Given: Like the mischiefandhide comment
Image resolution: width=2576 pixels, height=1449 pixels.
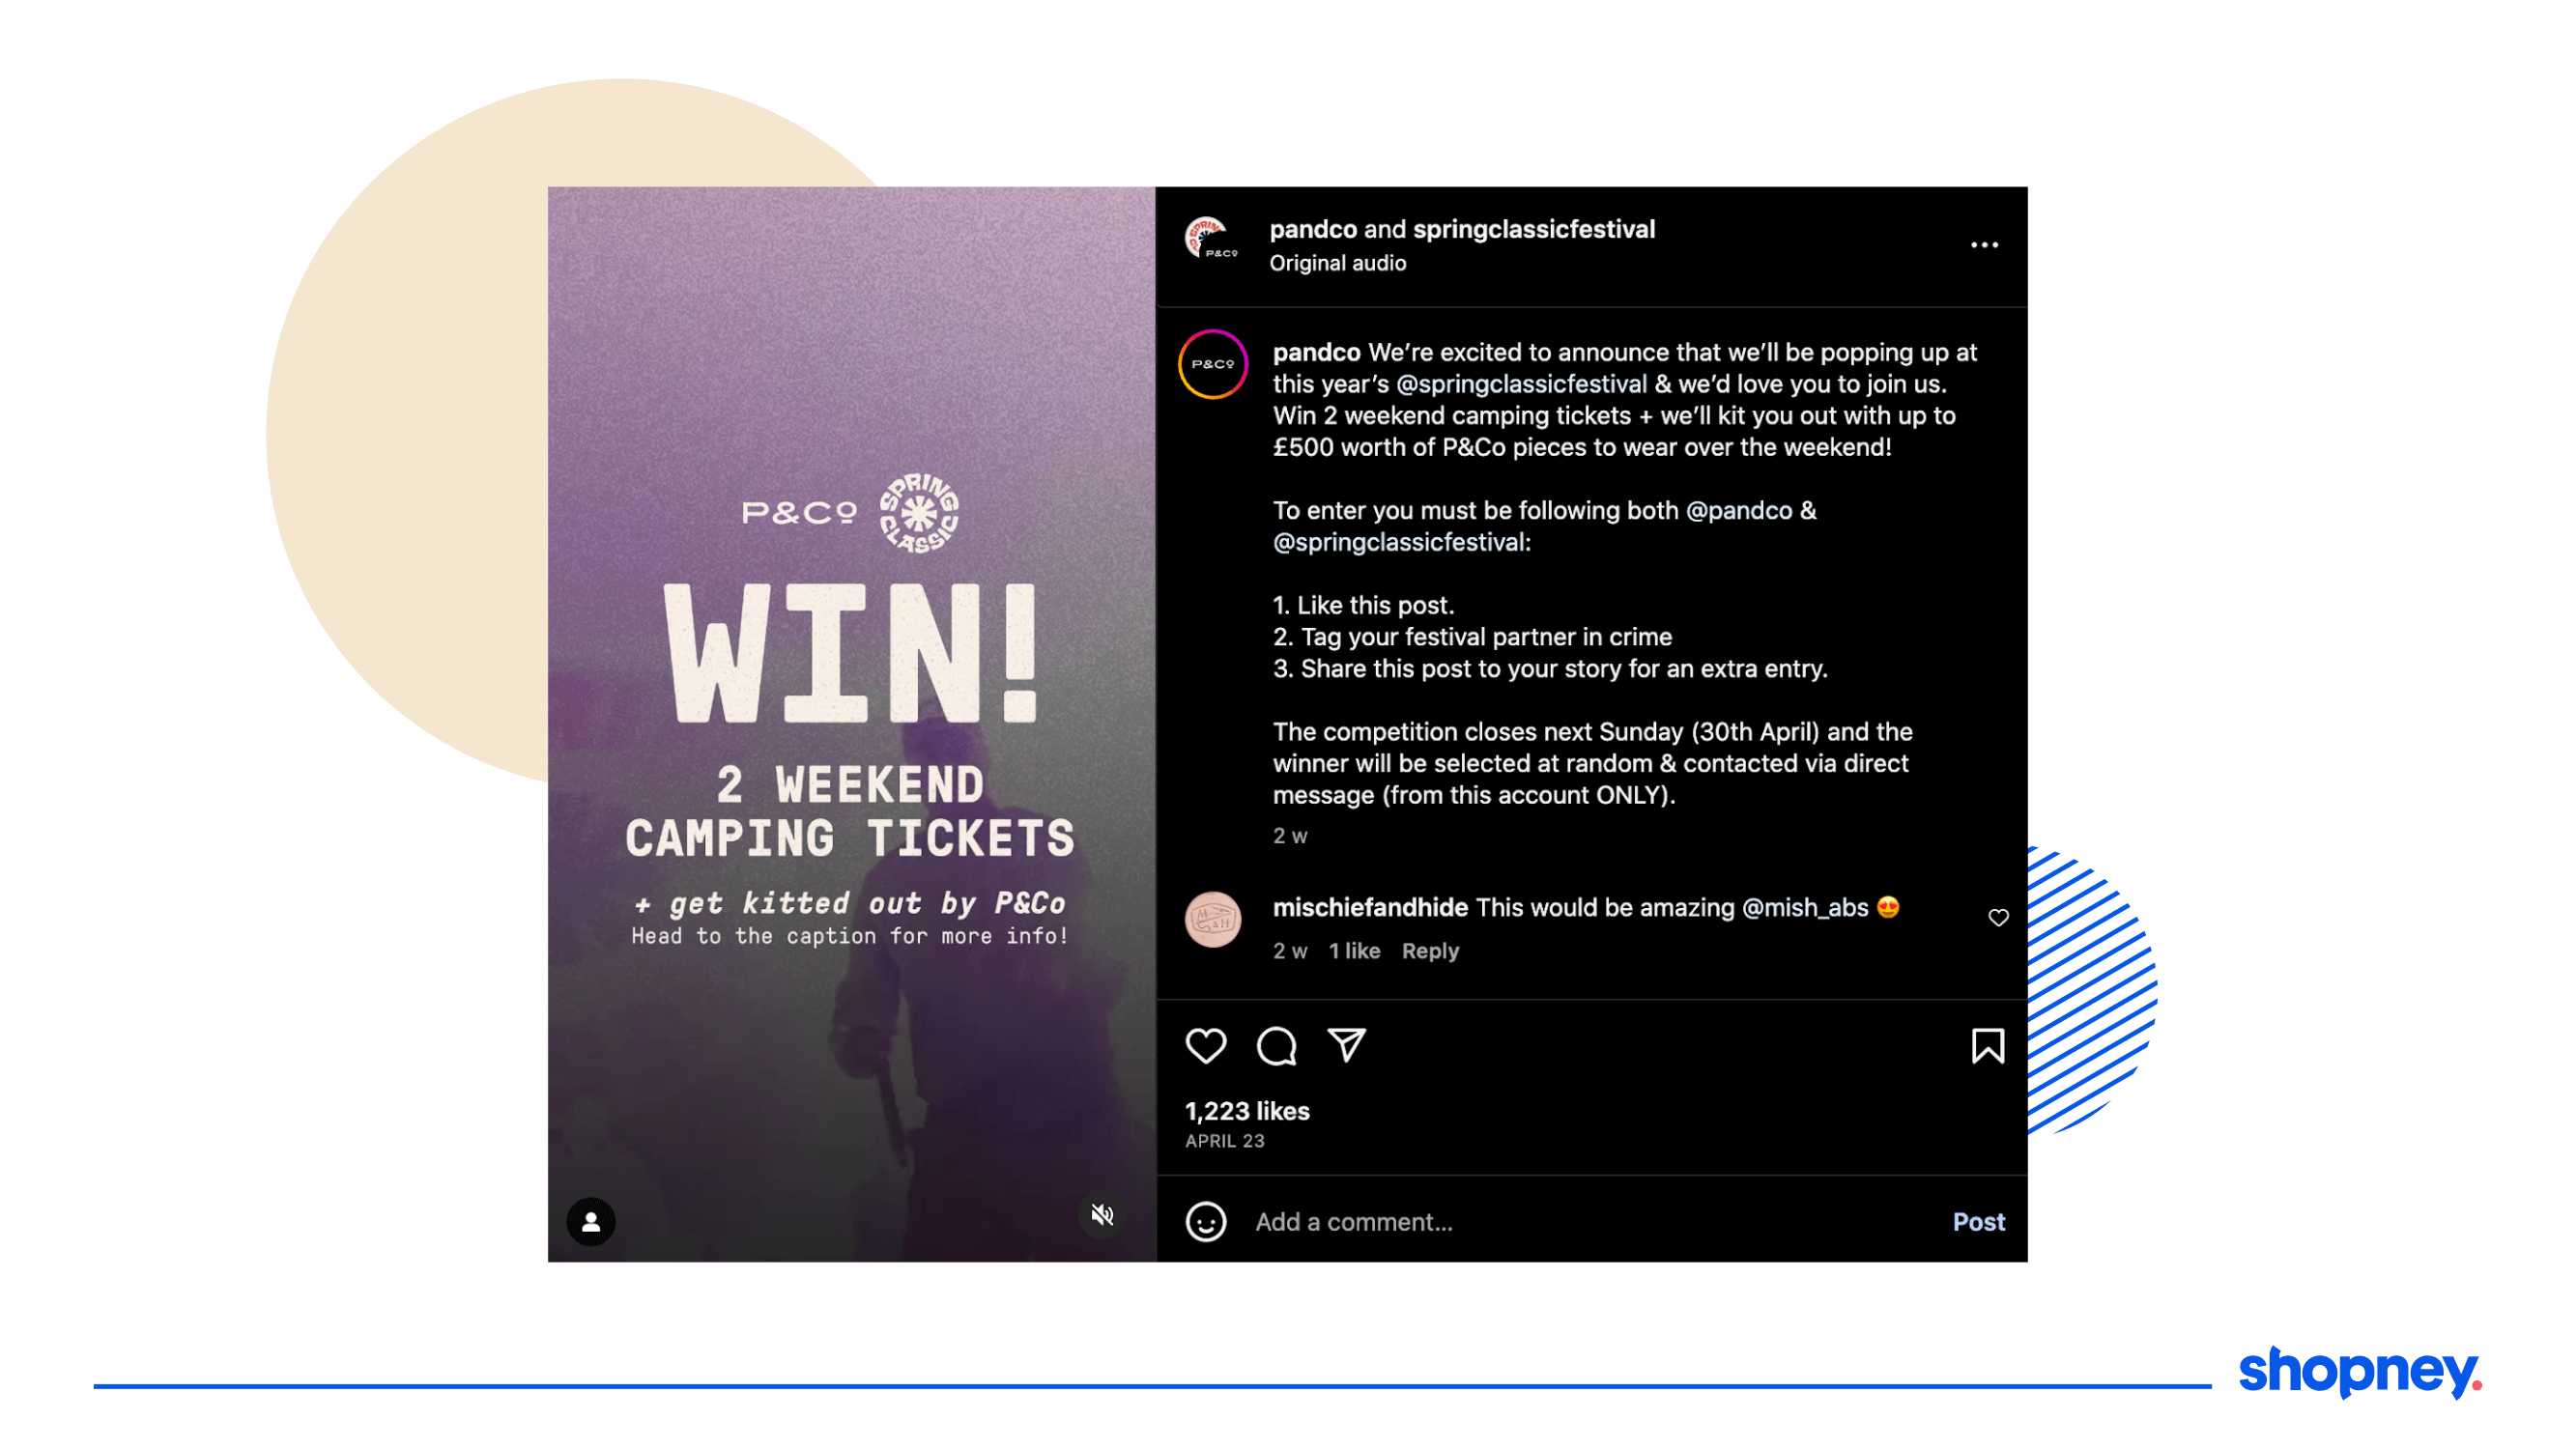Looking at the screenshot, I should tap(1998, 918).
